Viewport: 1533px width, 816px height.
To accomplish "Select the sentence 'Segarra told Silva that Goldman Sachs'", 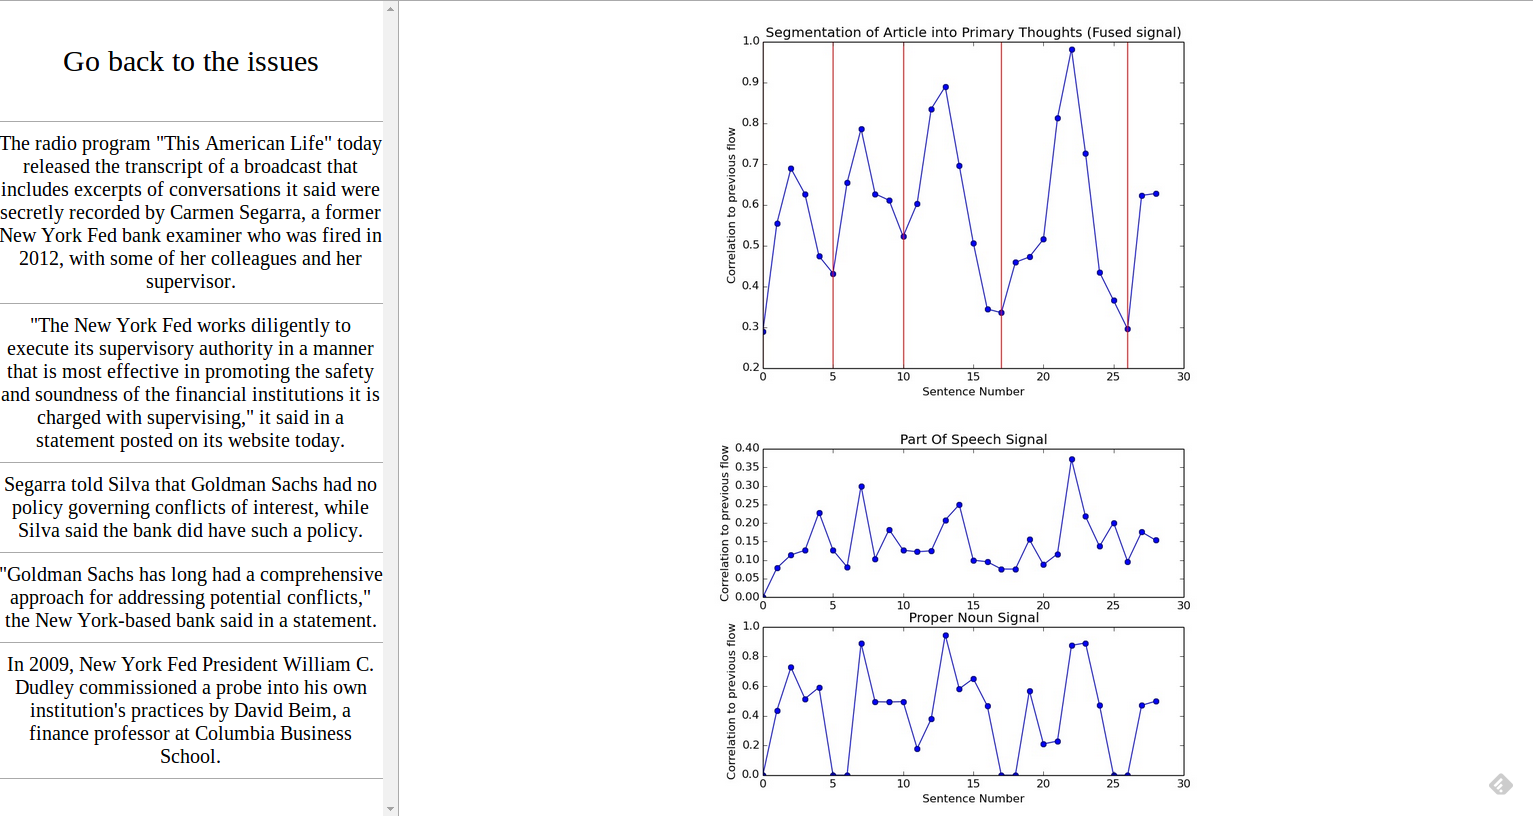I will click(191, 507).
